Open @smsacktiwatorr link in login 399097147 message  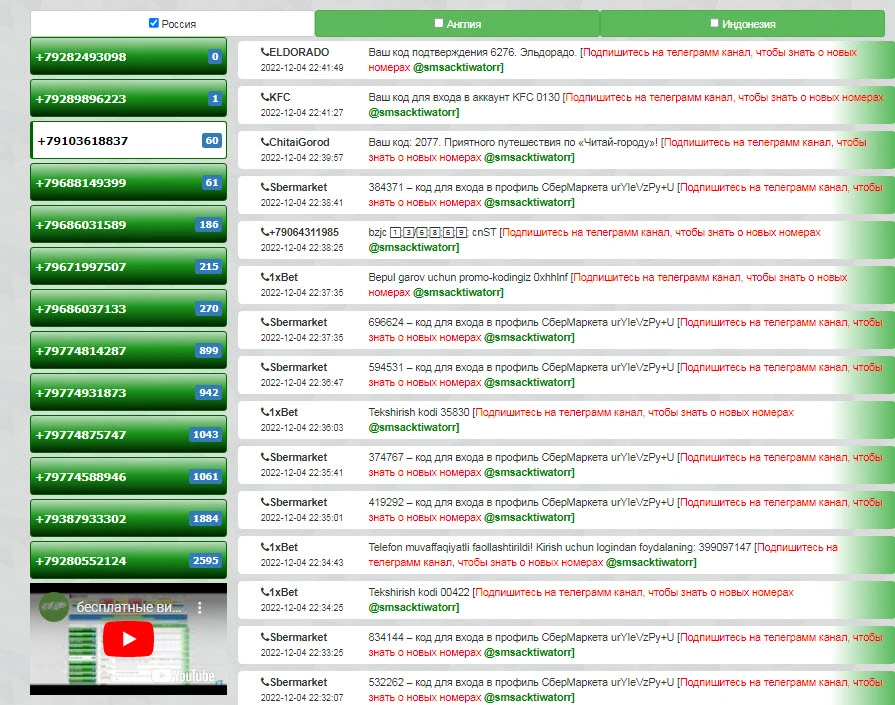click(x=650, y=562)
